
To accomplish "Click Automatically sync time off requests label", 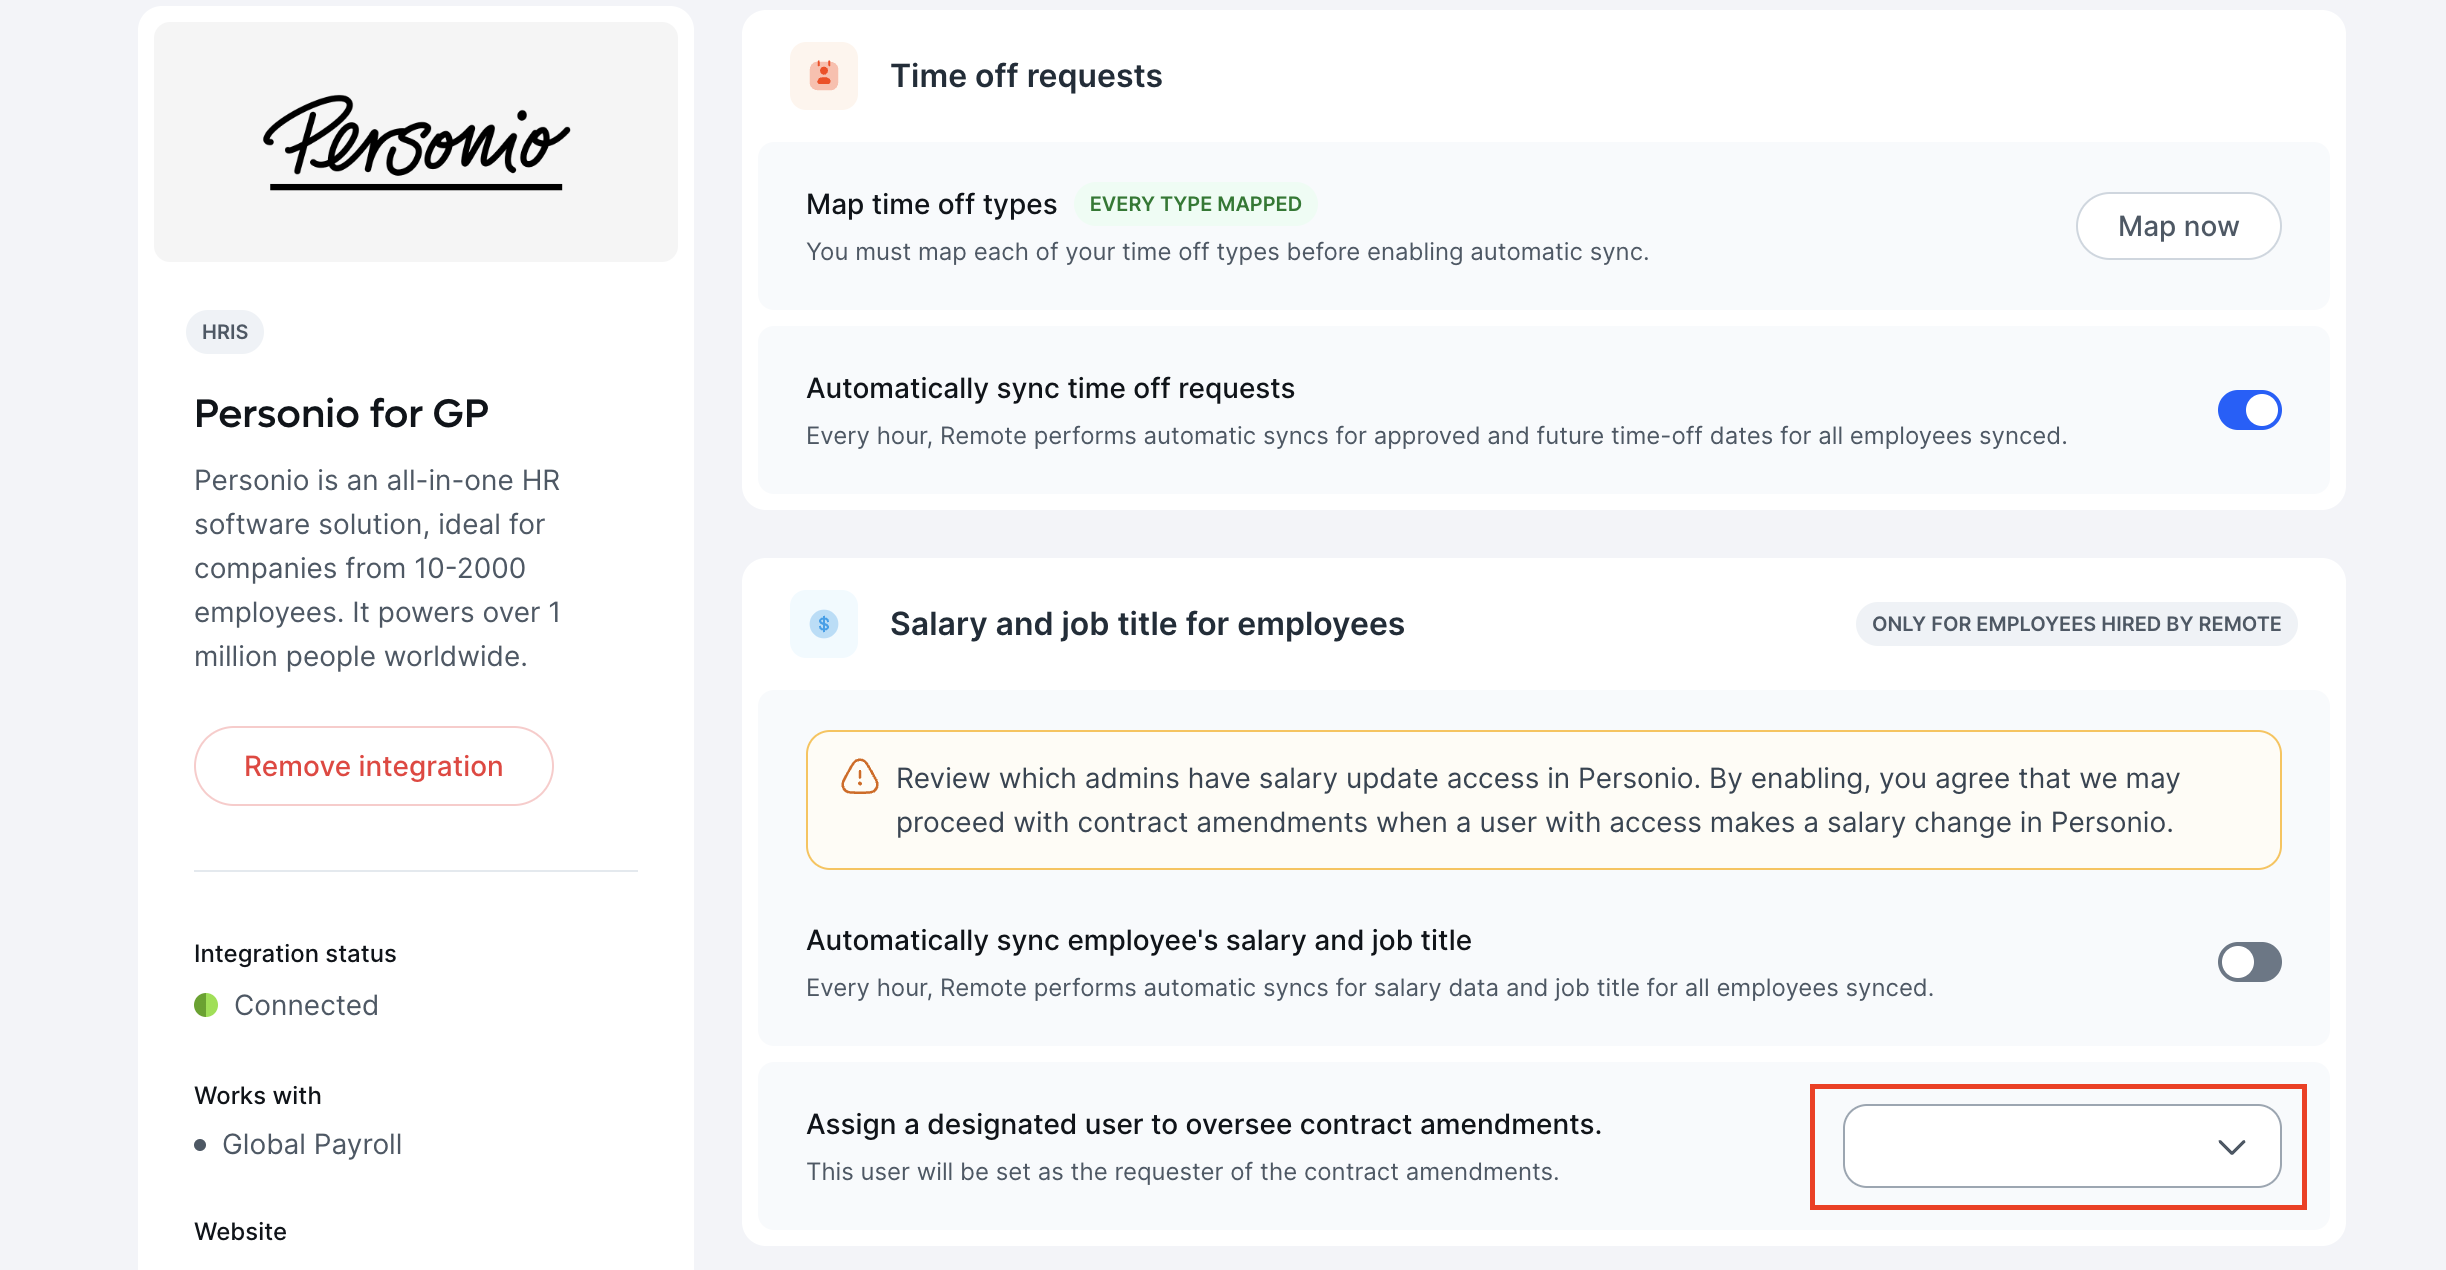I will [x=1050, y=388].
